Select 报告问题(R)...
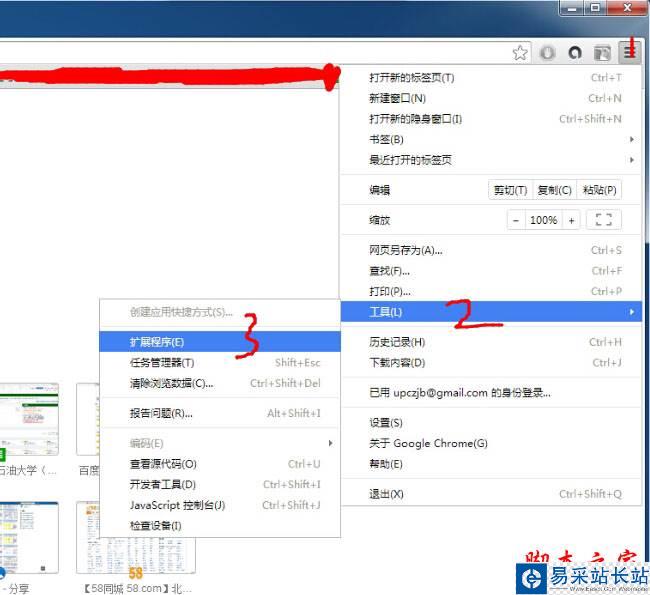This screenshot has height=595, width=650. click(220, 413)
